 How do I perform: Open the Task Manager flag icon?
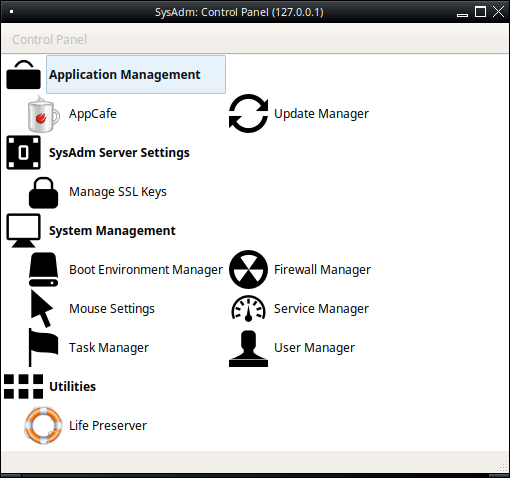(43, 348)
